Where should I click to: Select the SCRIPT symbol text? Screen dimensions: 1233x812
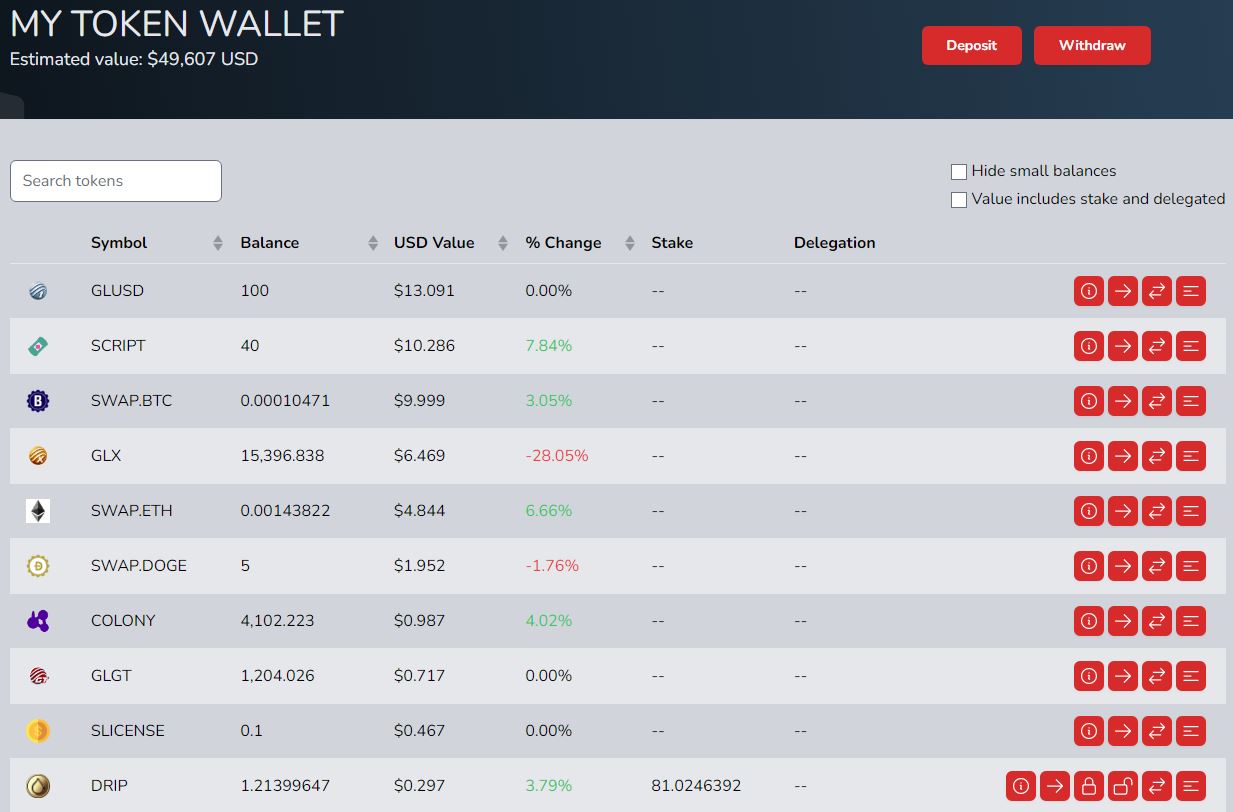click(x=118, y=346)
